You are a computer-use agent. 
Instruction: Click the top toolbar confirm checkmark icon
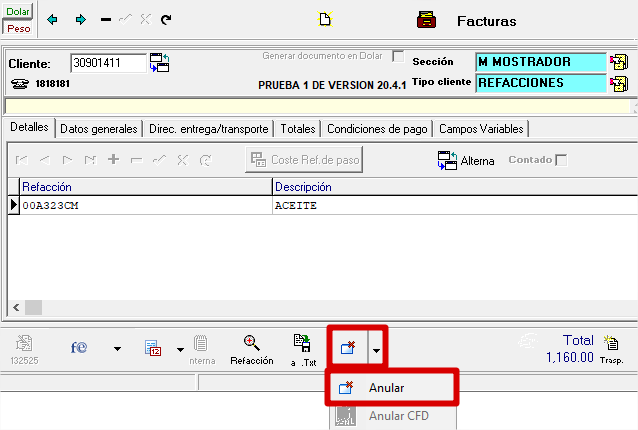coord(125,19)
